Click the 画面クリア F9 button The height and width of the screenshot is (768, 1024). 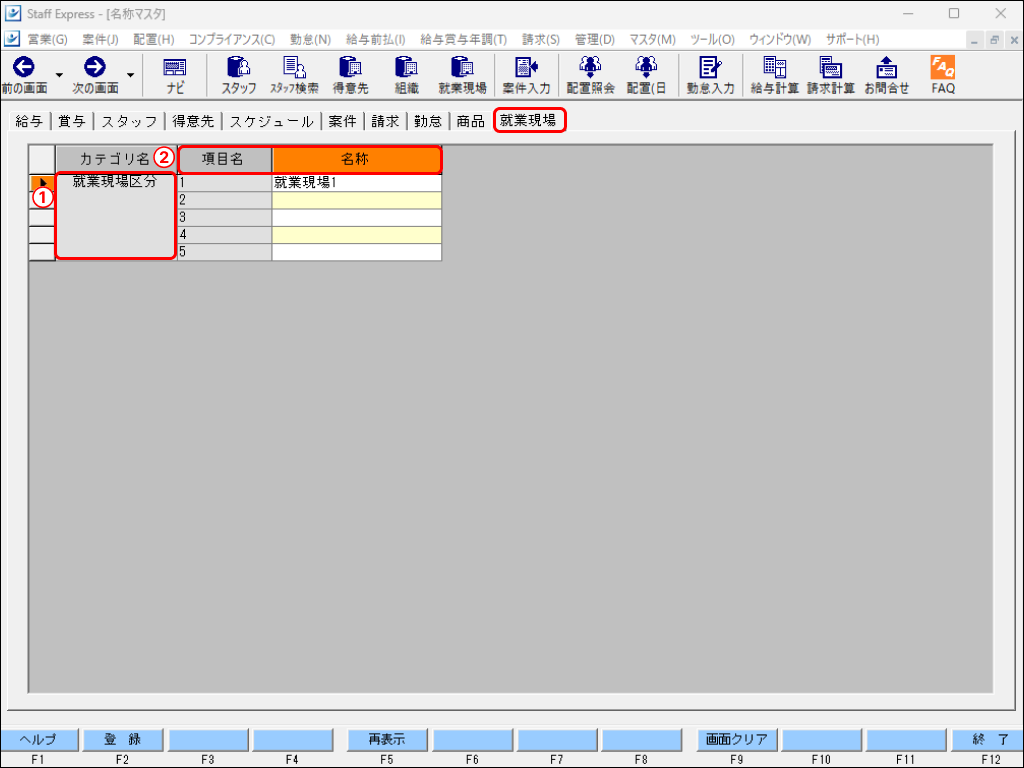point(737,739)
